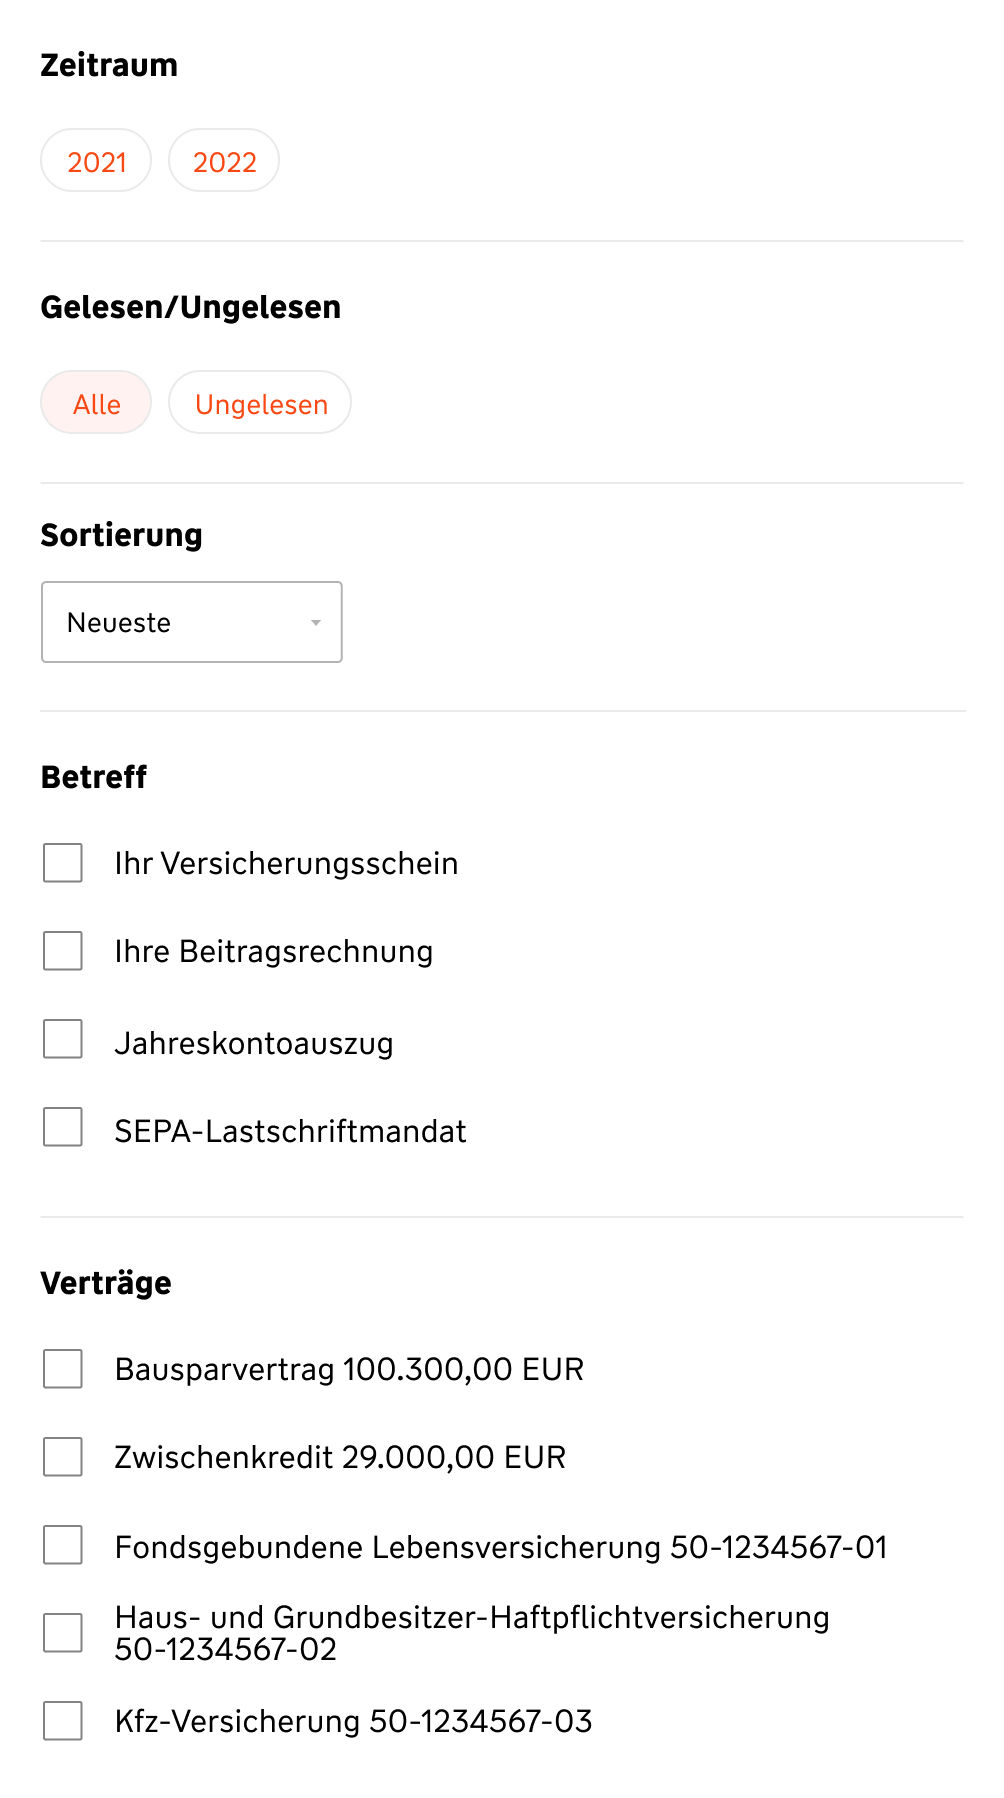Image resolution: width=1004 pixels, height=1798 pixels.
Task: Select the 2022 time period chip
Action: point(224,161)
